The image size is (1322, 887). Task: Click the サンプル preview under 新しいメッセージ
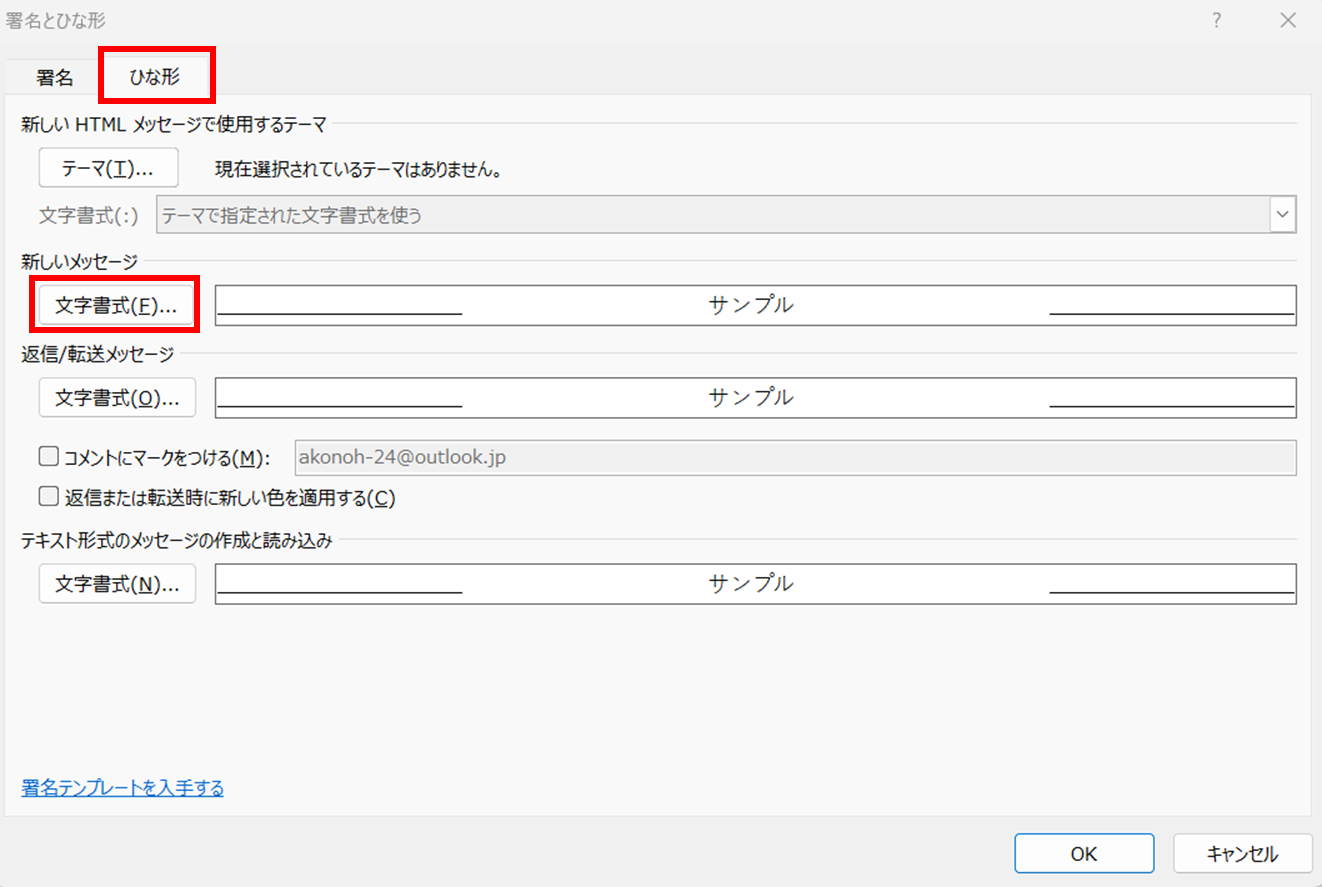pos(755,306)
